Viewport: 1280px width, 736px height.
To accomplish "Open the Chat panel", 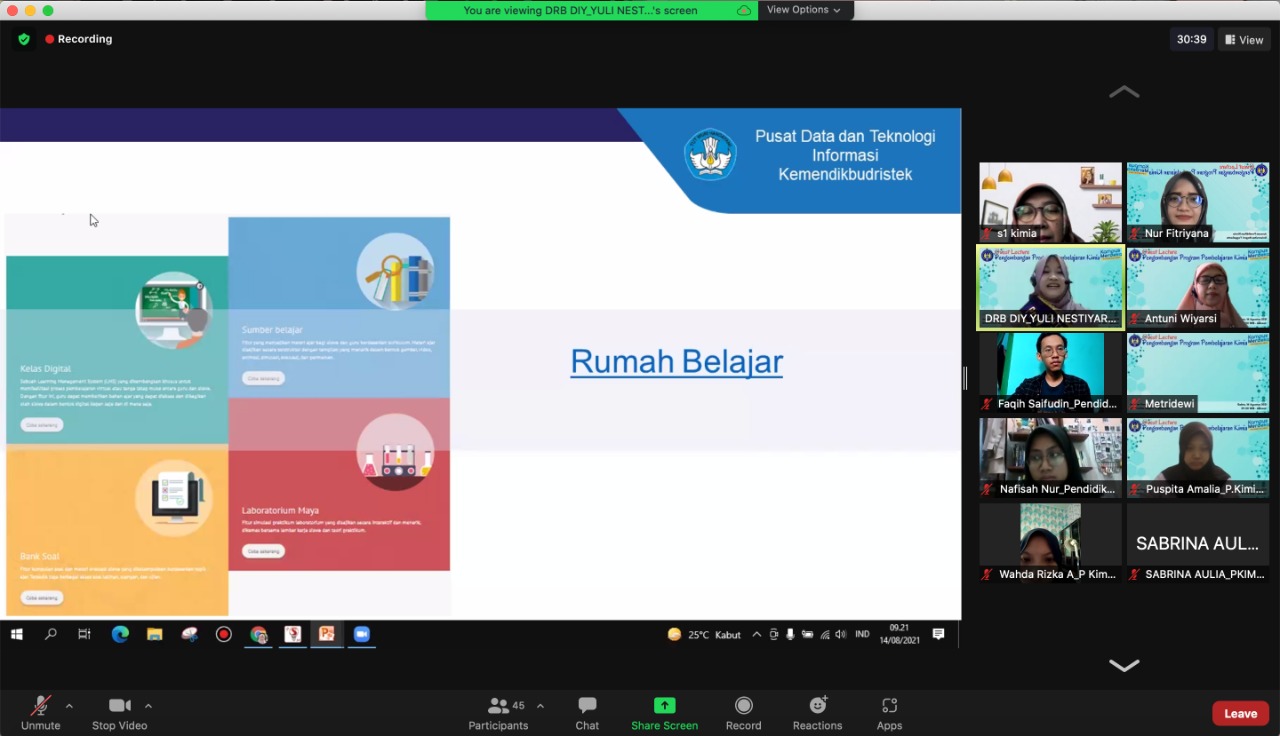I will click(587, 714).
